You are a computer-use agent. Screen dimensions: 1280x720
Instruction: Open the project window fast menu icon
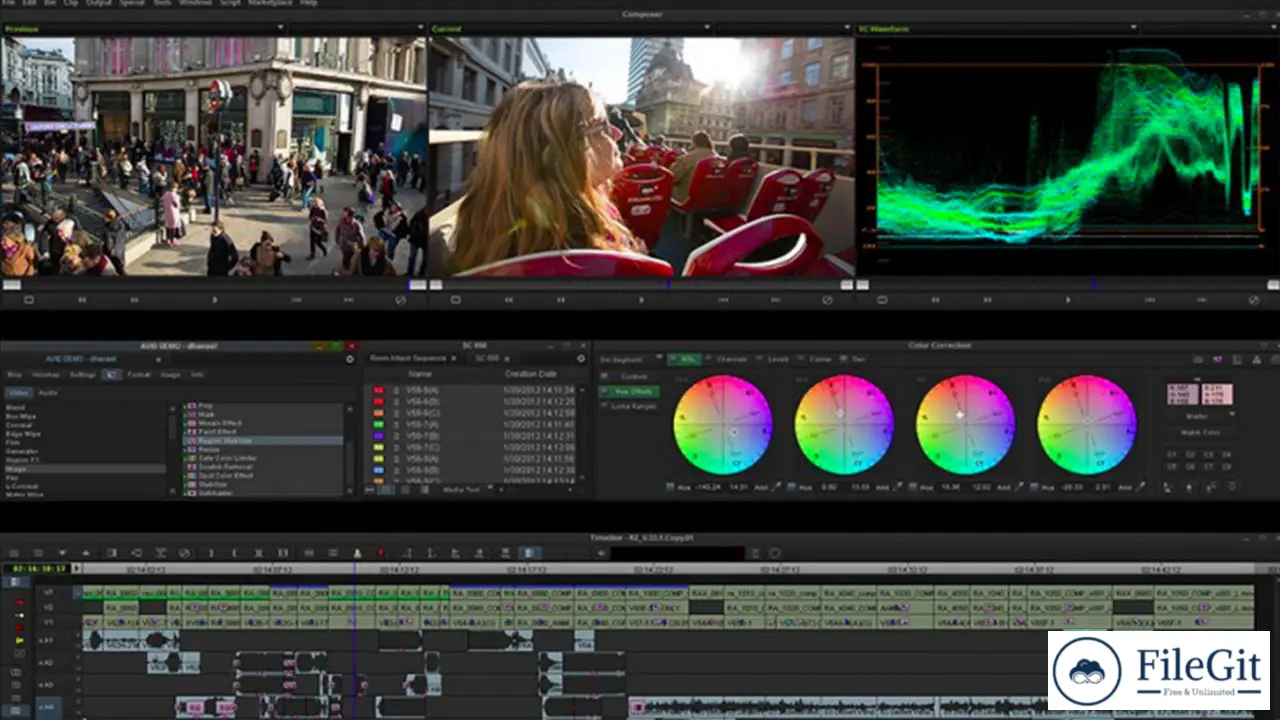[x=349, y=359]
